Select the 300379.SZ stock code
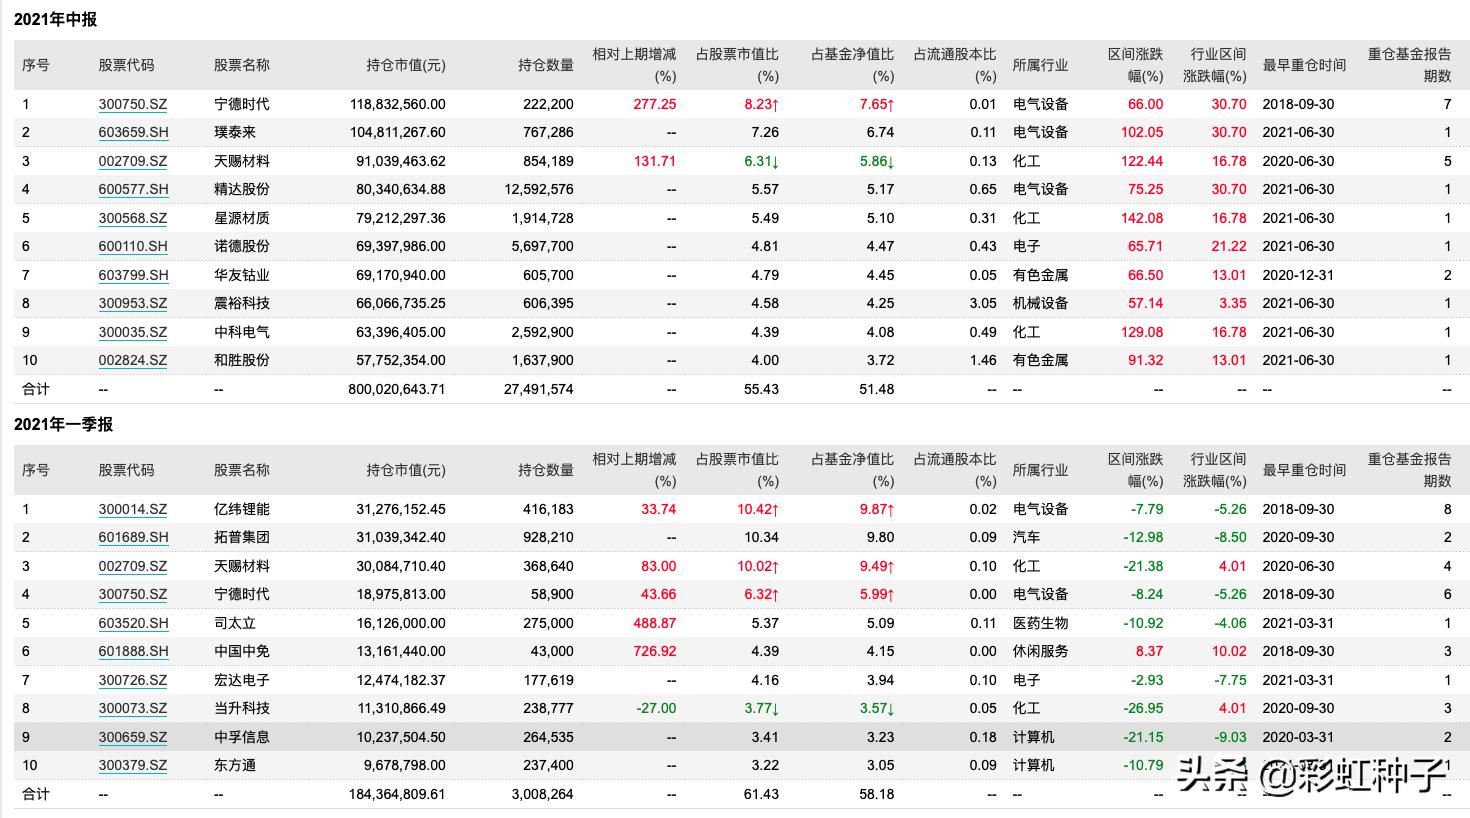1470x818 pixels. [132, 765]
